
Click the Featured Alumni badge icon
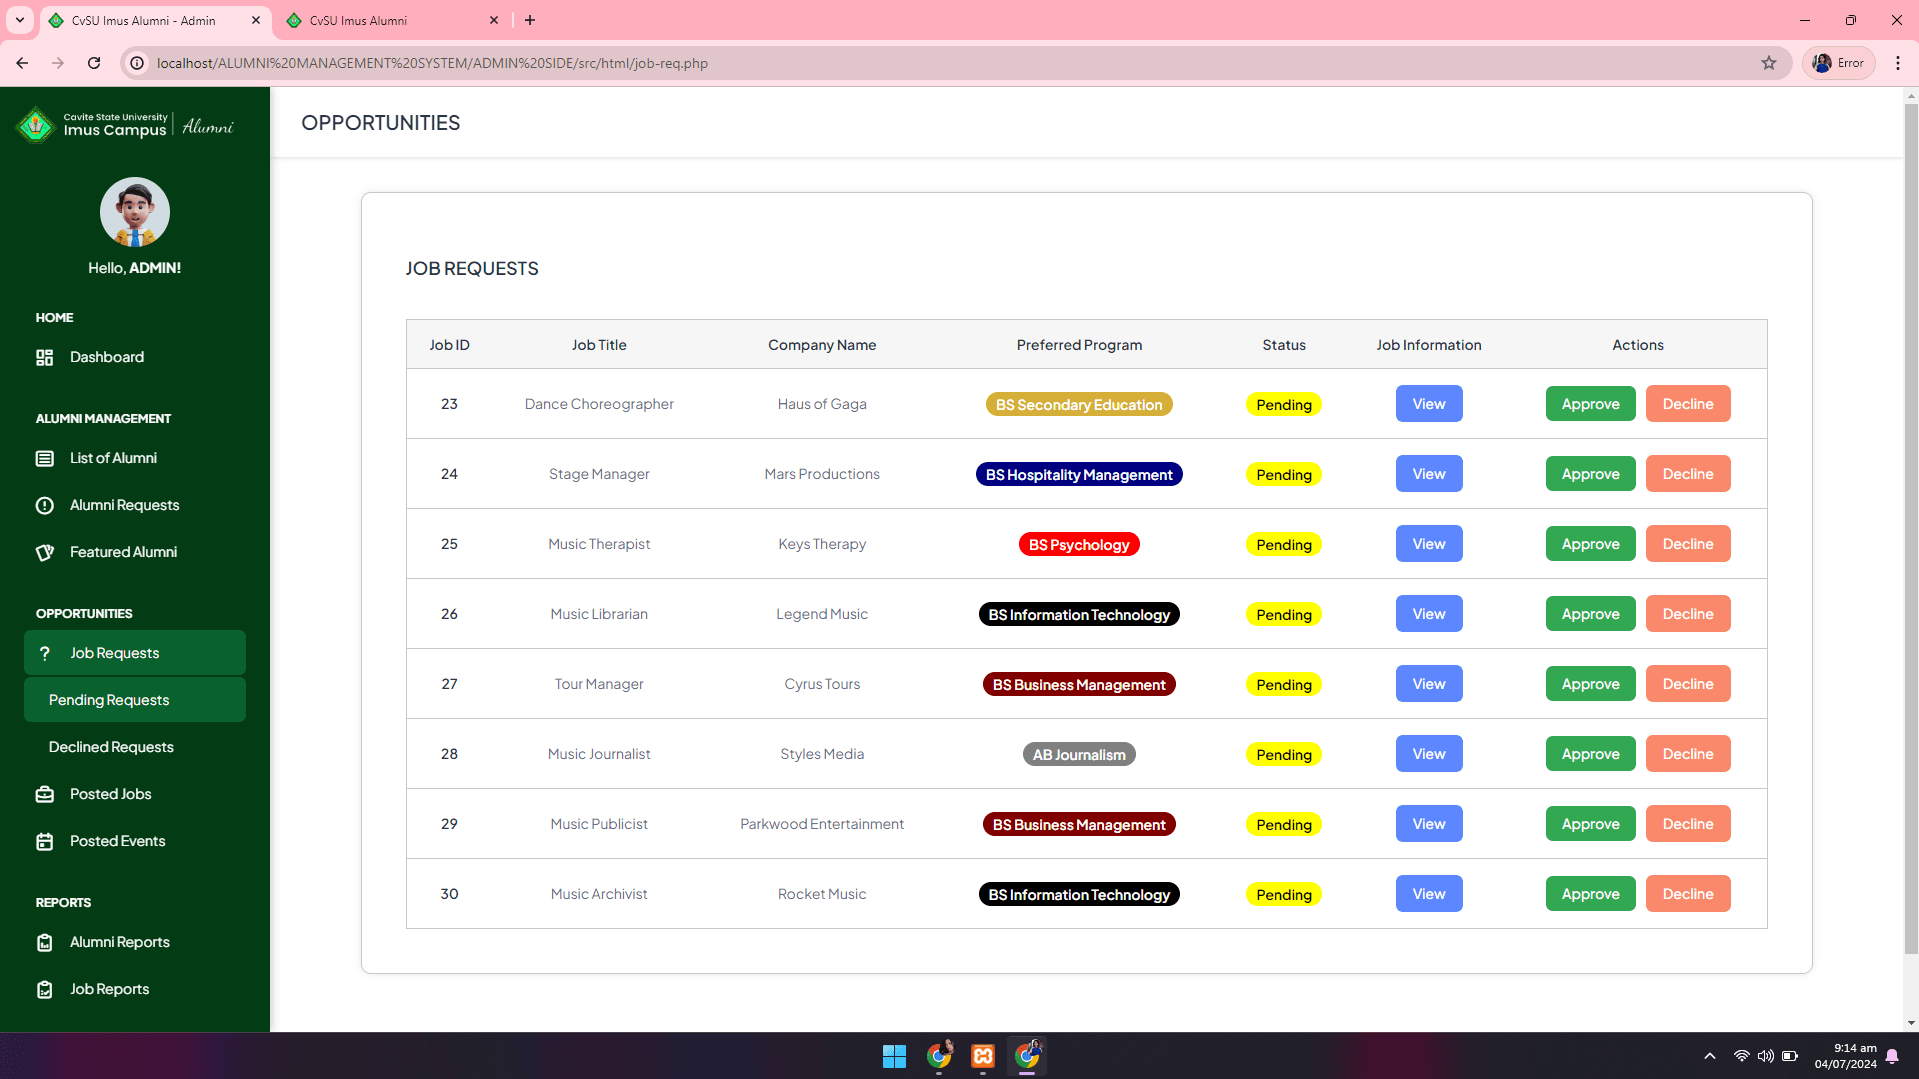[x=44, y=552]
